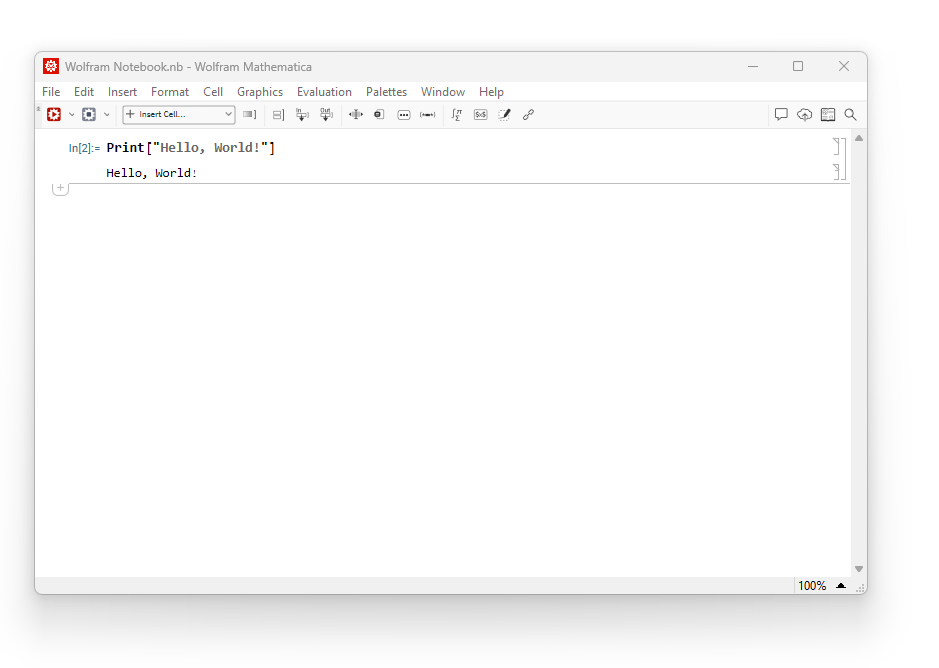Collapse the toolbar with the tiny top-left arrow

point(38,108)
